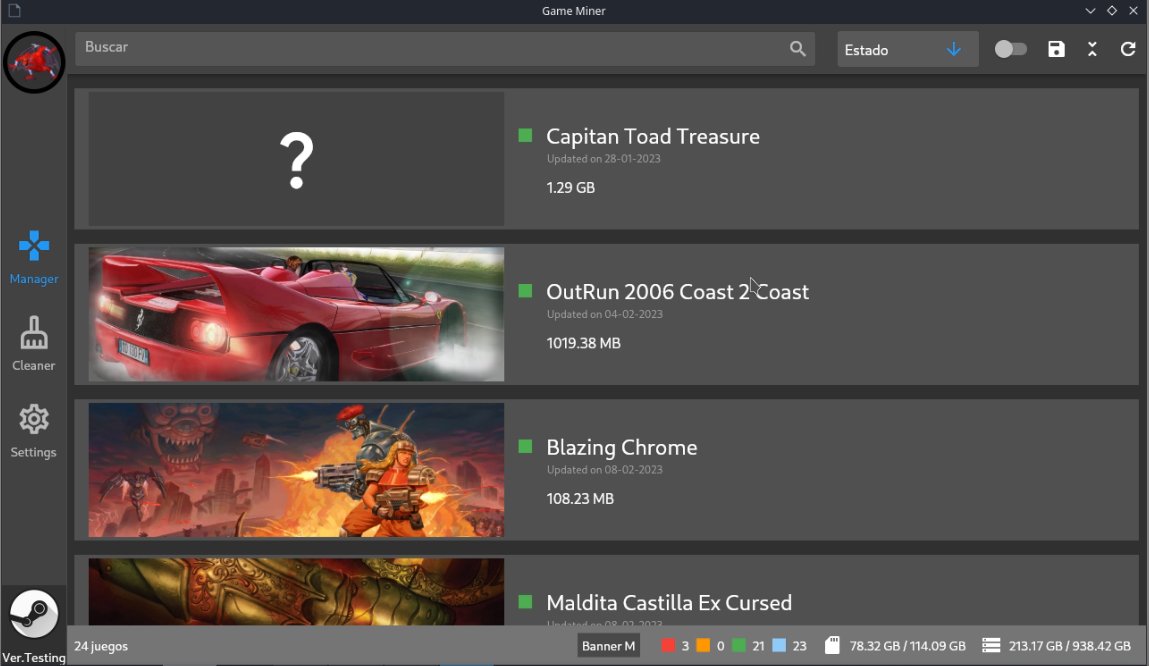Click the 1019.38 MB size text
The height and width of the screenshot is (666, 1149).
pyautogui.click(x=583, y=343)
